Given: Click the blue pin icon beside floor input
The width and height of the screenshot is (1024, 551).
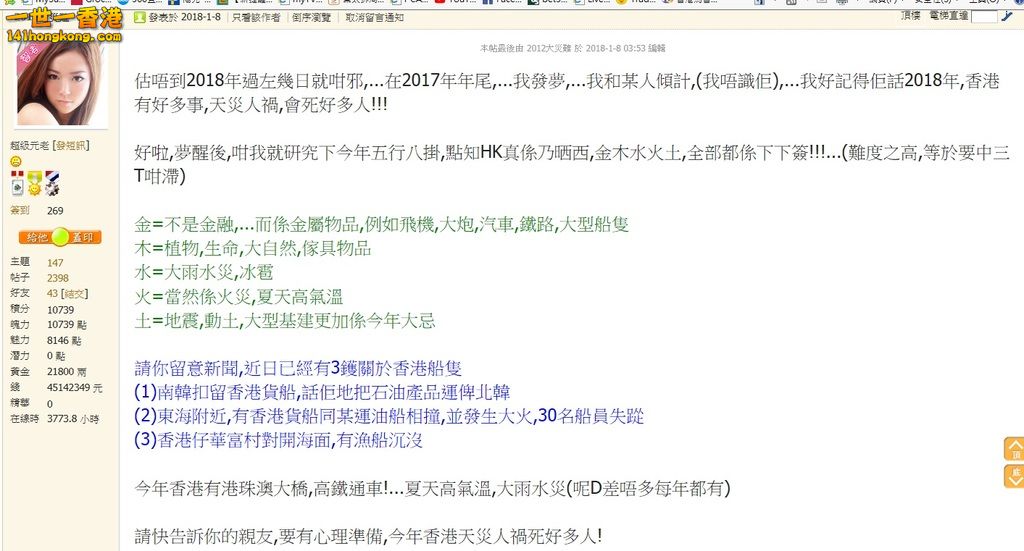Looking at the screenshot, I should [1007, 17].
